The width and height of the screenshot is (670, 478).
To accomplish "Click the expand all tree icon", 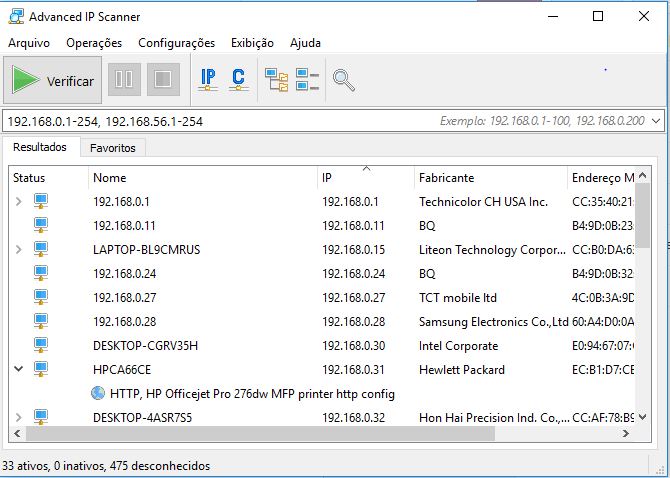I will click(x=276, y=80).
